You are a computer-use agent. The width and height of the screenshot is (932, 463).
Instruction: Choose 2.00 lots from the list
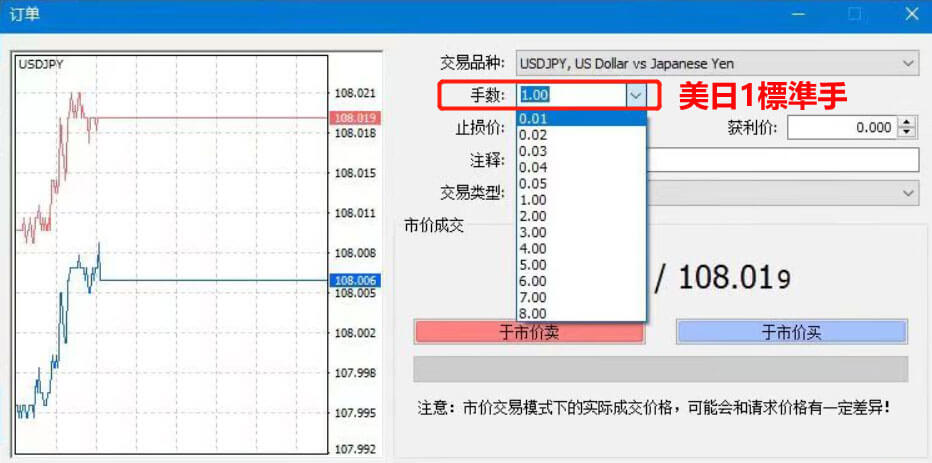point(581,216)
